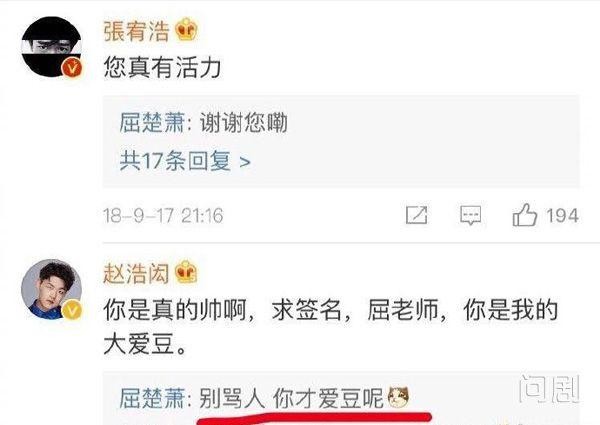Tap 屈楚萧 in the 谢谢您嘞 reply
This screenshot has height=425, width=600.
pyautogui.click(x=152, y=123)
